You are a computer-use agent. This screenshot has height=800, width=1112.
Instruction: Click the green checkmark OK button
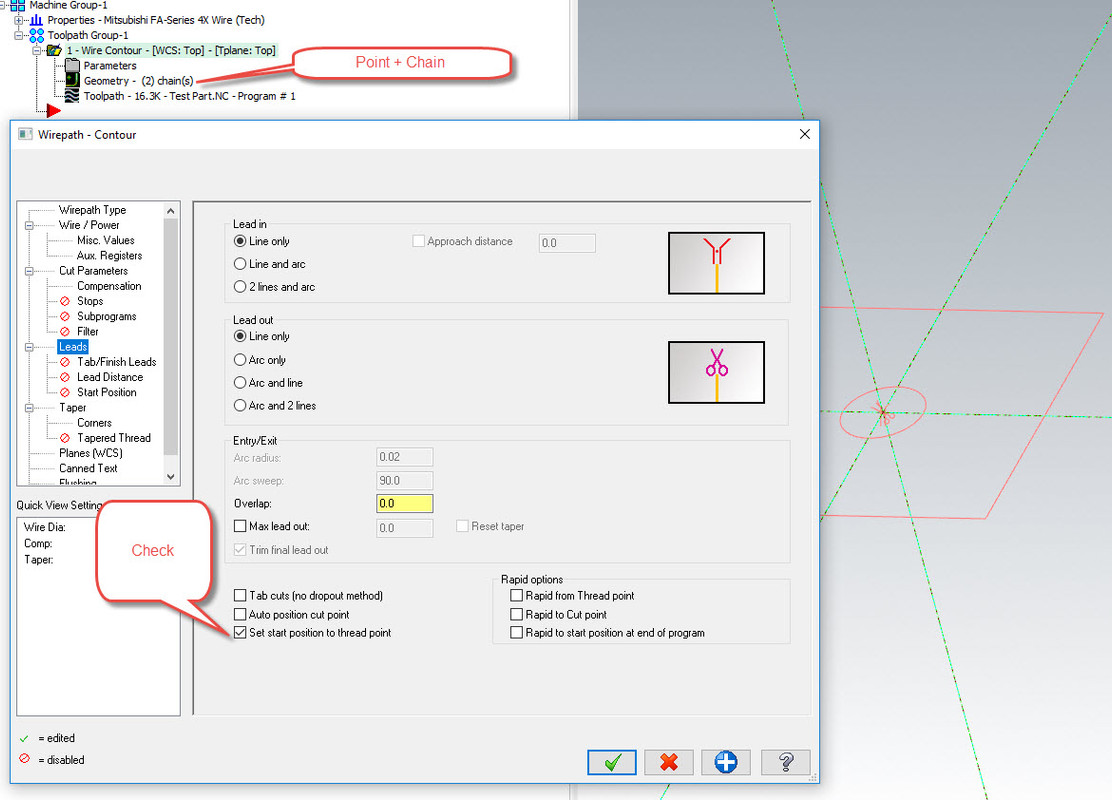tap(611, 762)
